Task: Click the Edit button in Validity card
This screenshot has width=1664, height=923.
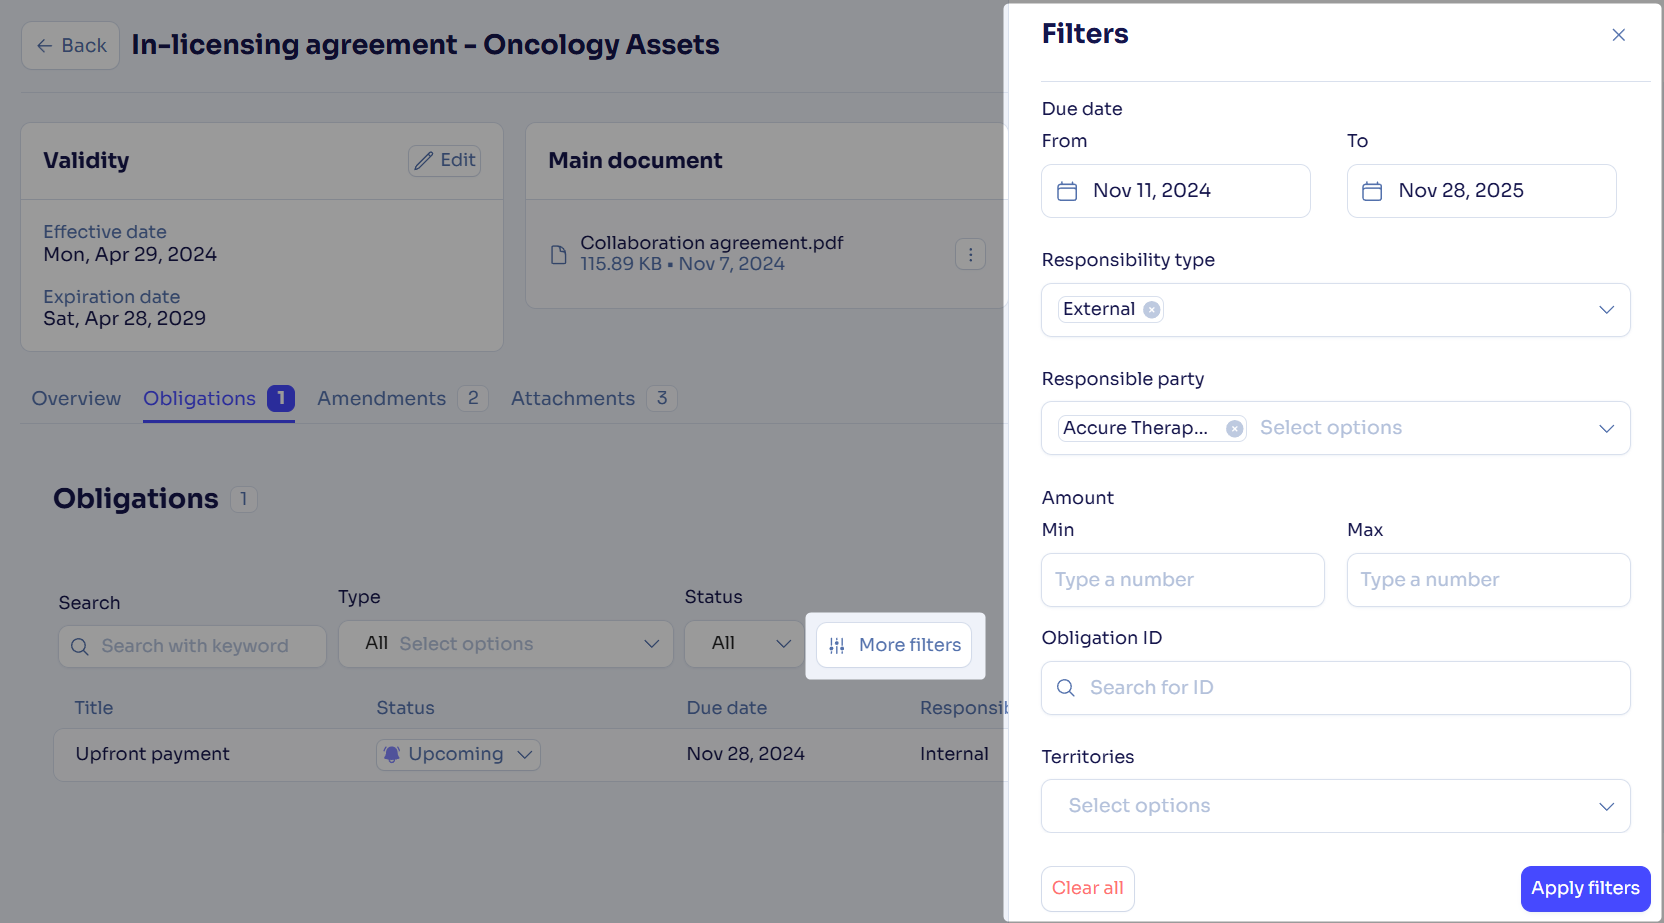Action: [445, 161]
